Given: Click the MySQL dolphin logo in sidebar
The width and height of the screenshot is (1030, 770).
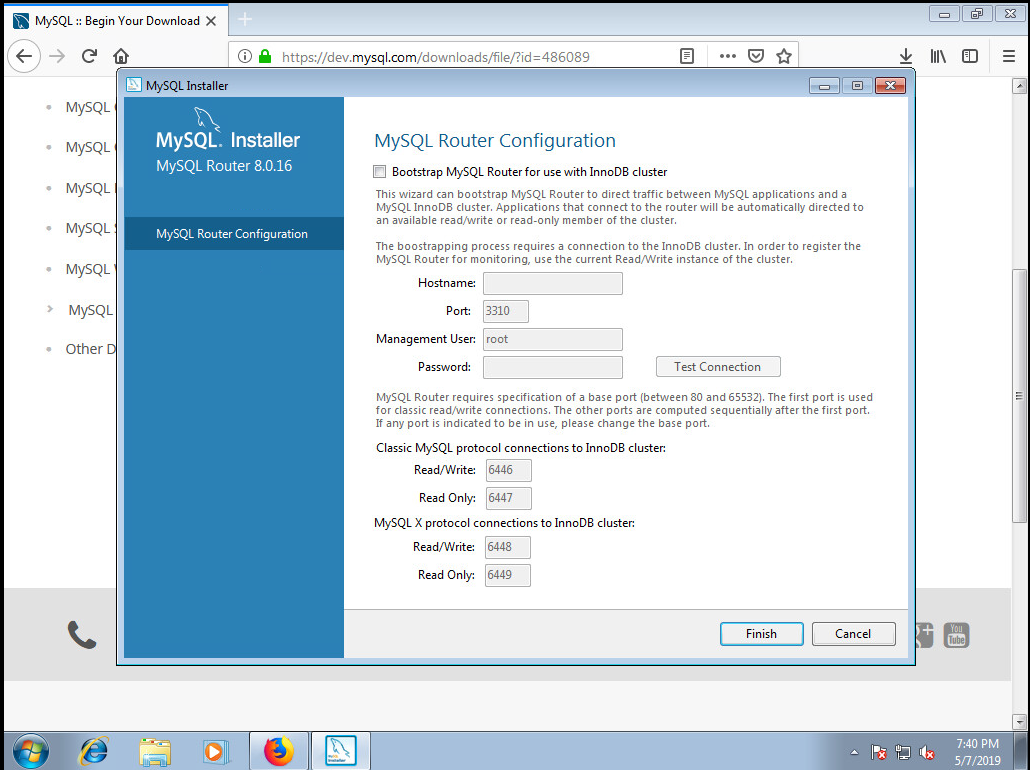Looking at the screenshot, I should [x=206, y=119].
